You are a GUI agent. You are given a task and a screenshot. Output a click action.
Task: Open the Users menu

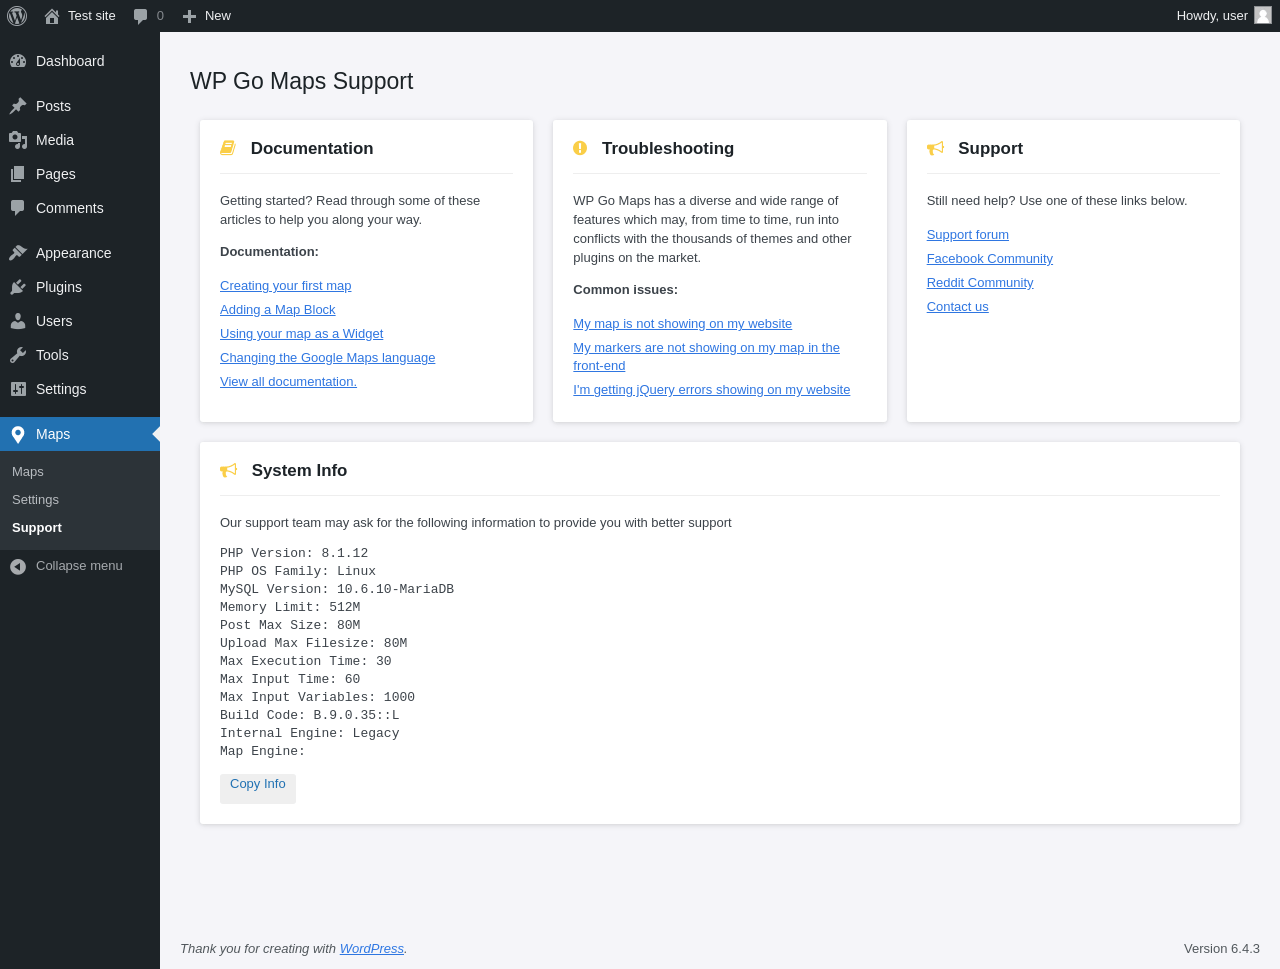point(54,321)
